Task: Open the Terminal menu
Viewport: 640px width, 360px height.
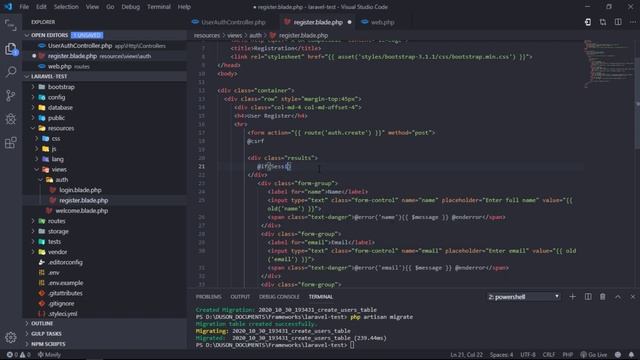Action: [159, 7]
